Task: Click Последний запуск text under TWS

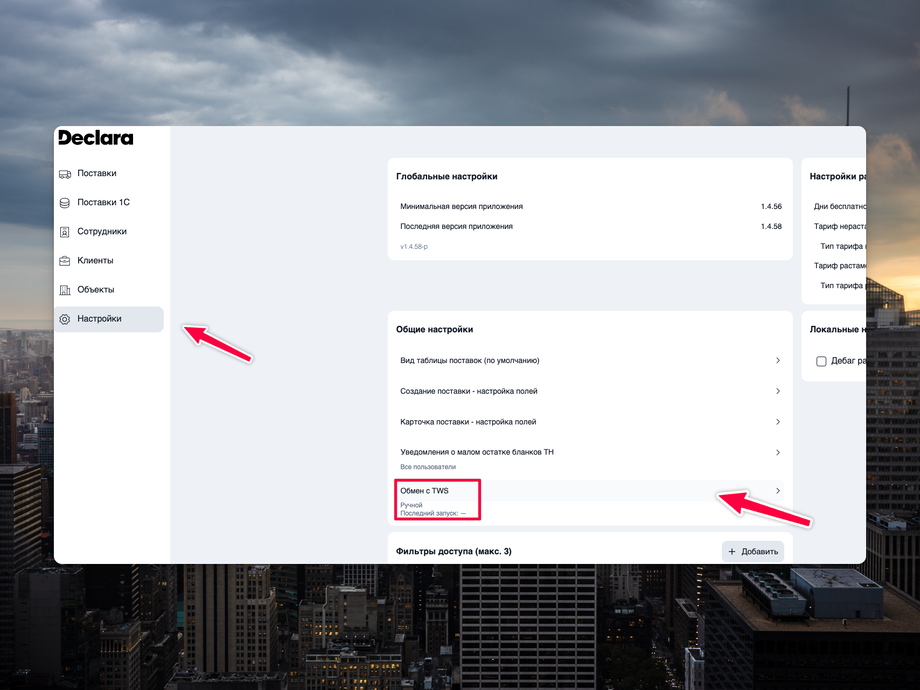Action: 433,513
